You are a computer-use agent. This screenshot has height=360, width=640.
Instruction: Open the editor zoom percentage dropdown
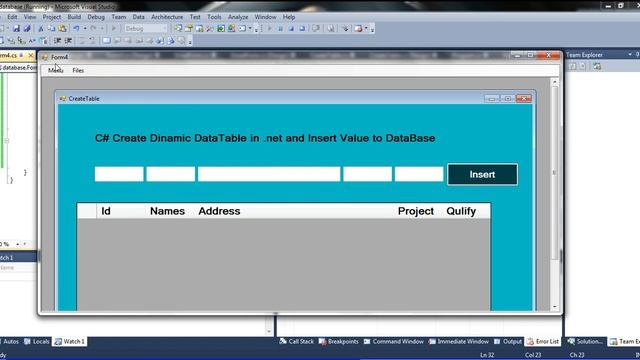18,244
